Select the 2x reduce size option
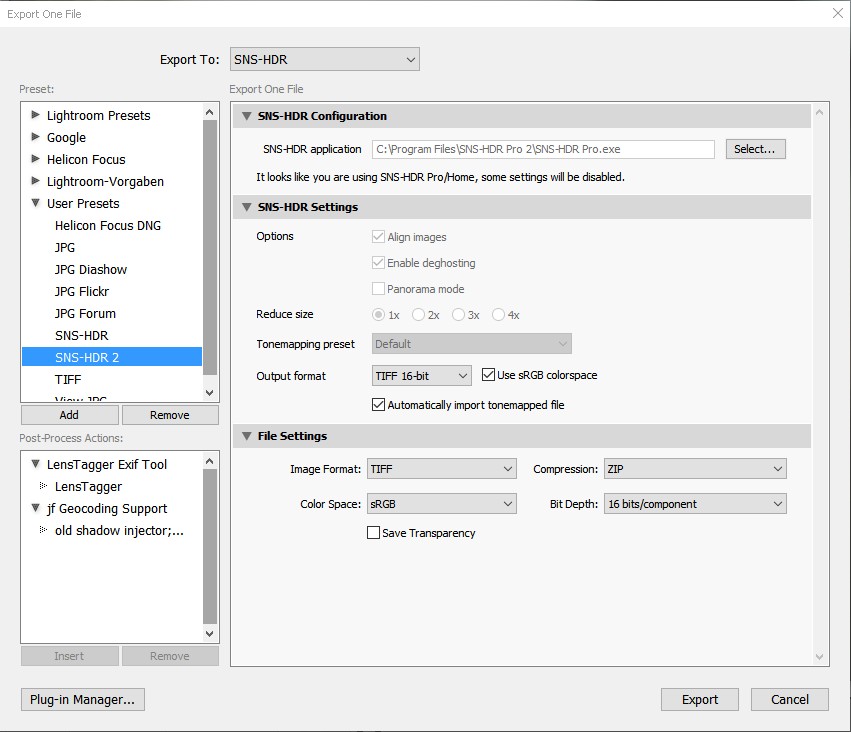851x732 pixels. pos(418,315)
